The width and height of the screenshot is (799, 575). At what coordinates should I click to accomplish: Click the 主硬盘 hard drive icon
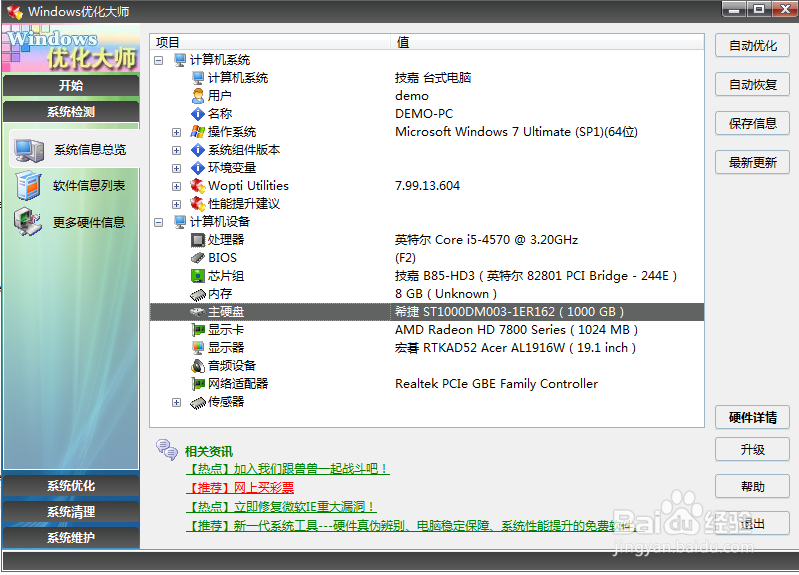(197, 312)
